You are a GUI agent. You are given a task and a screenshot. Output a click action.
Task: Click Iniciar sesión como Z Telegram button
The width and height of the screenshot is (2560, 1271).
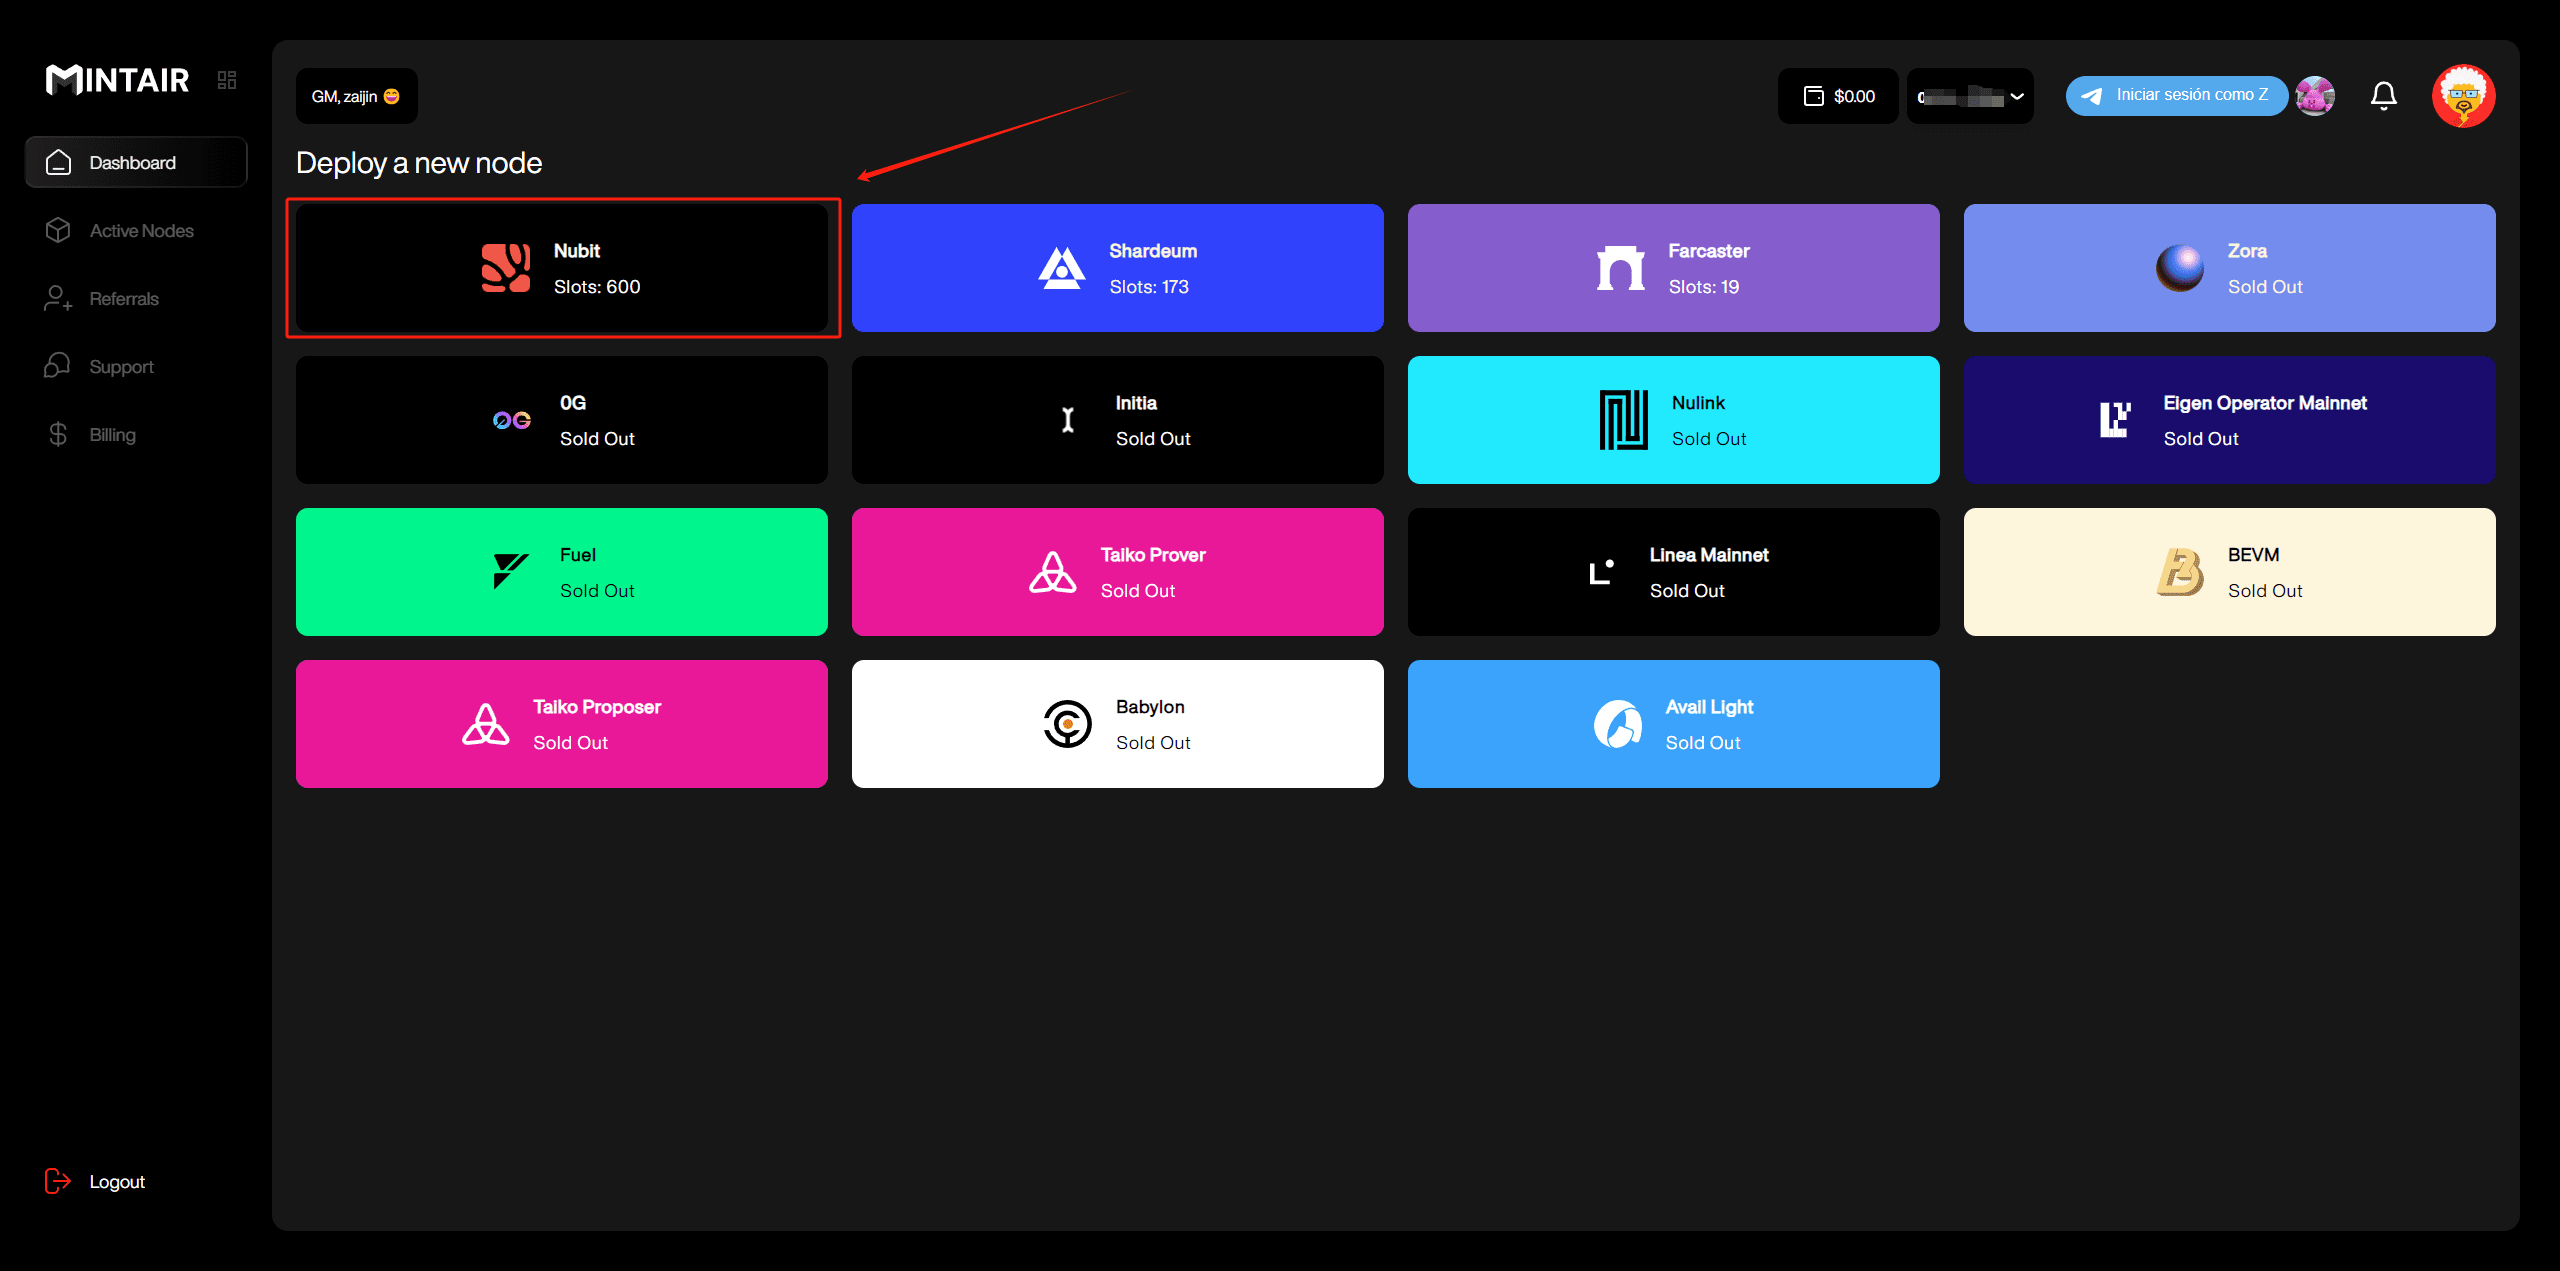[2176, 95]
